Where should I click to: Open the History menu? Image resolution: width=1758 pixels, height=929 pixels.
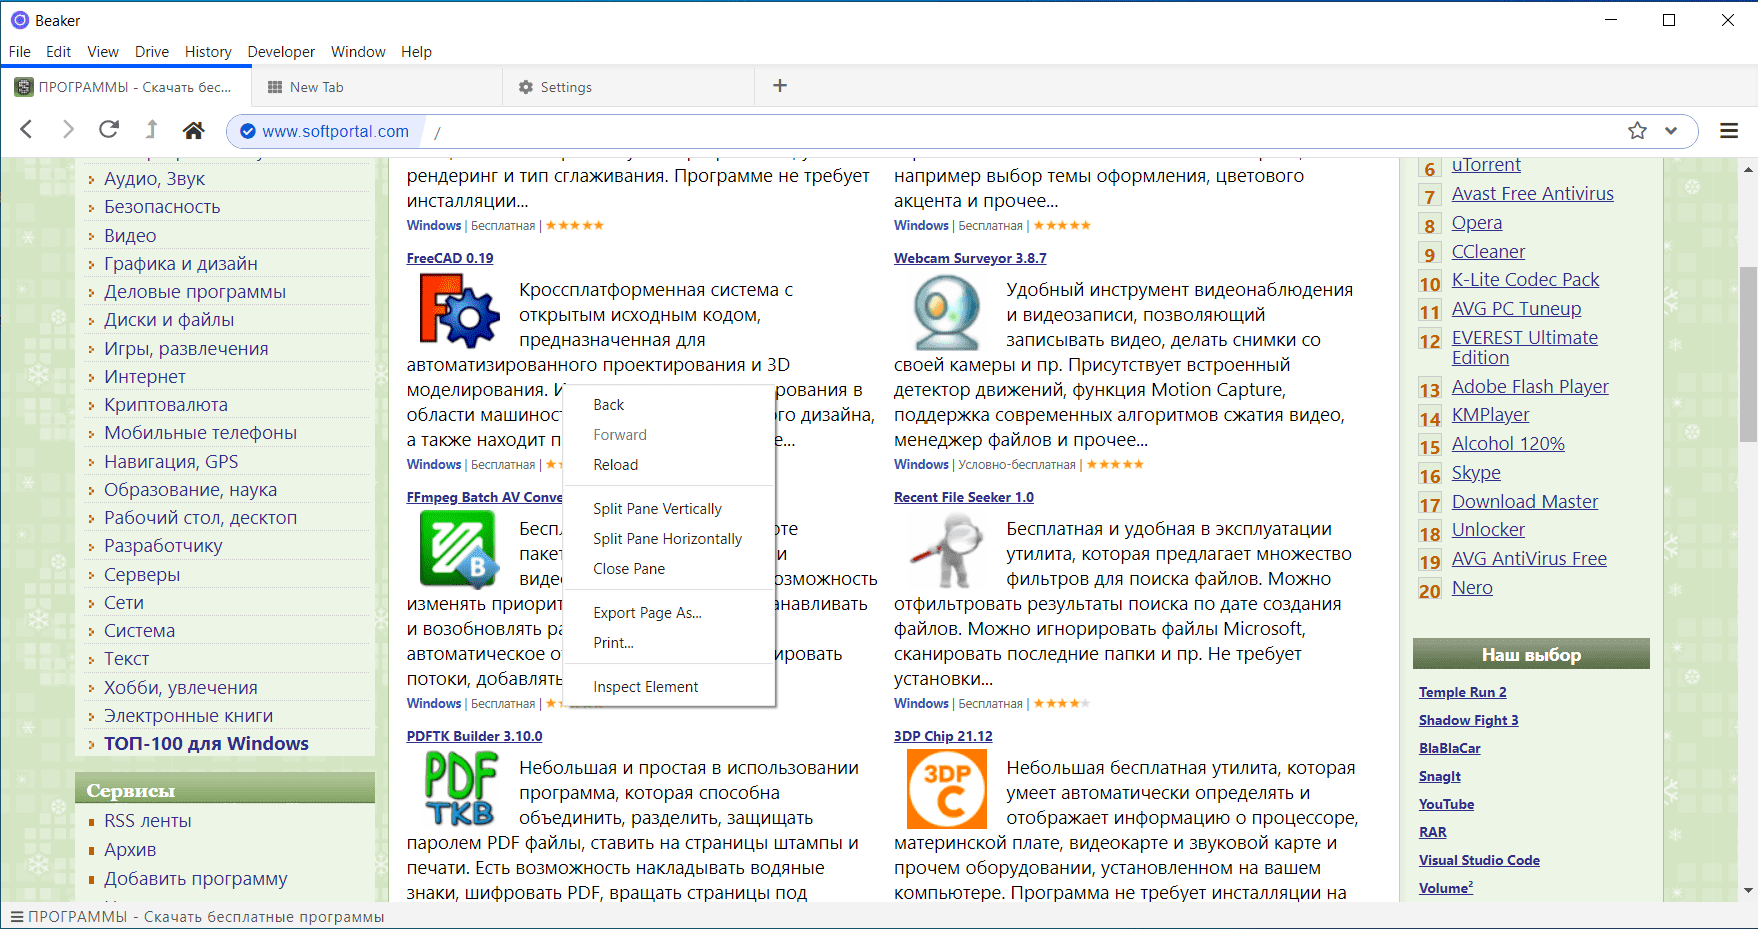tap(208, 52)
